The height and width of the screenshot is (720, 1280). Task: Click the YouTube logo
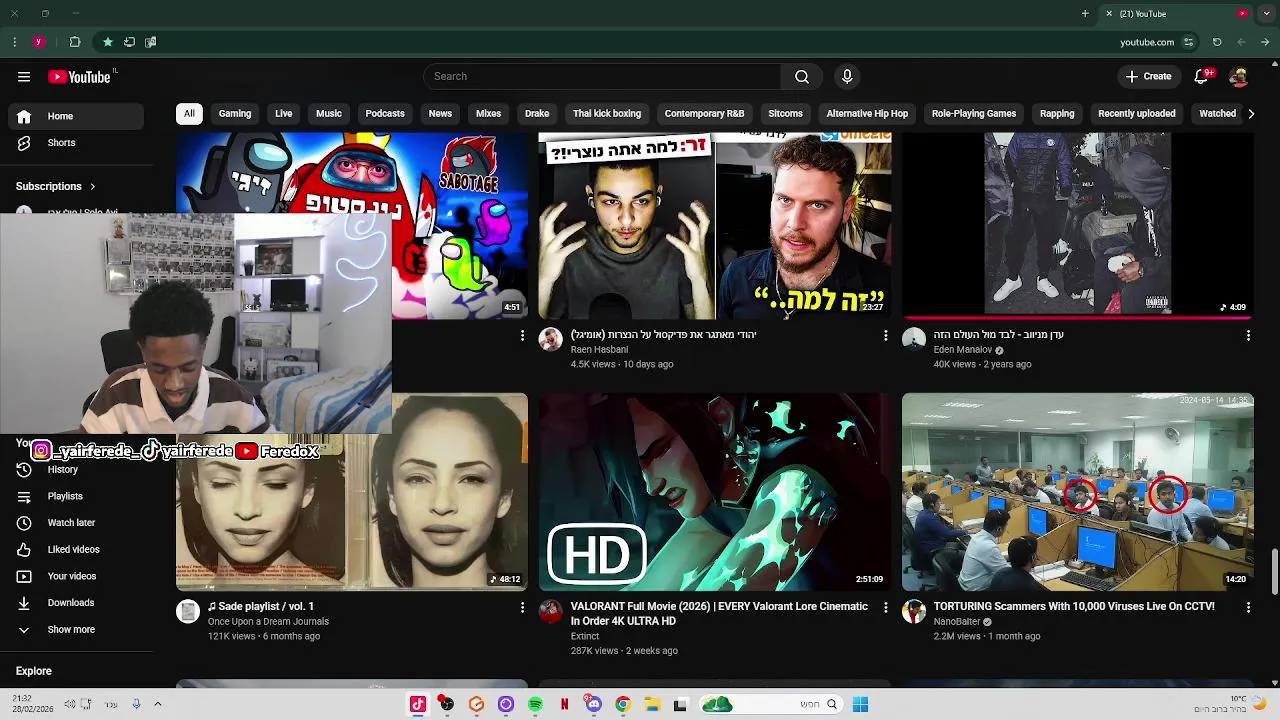(79, 77)
